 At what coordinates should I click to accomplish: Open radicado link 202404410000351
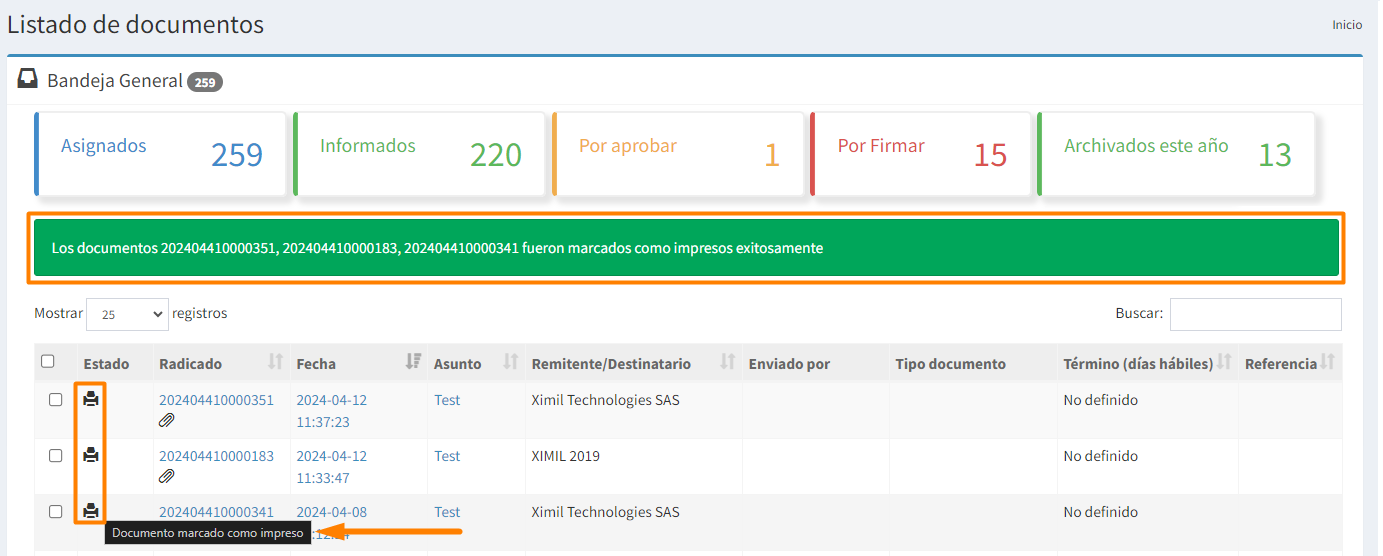click(x=216, y=400)
